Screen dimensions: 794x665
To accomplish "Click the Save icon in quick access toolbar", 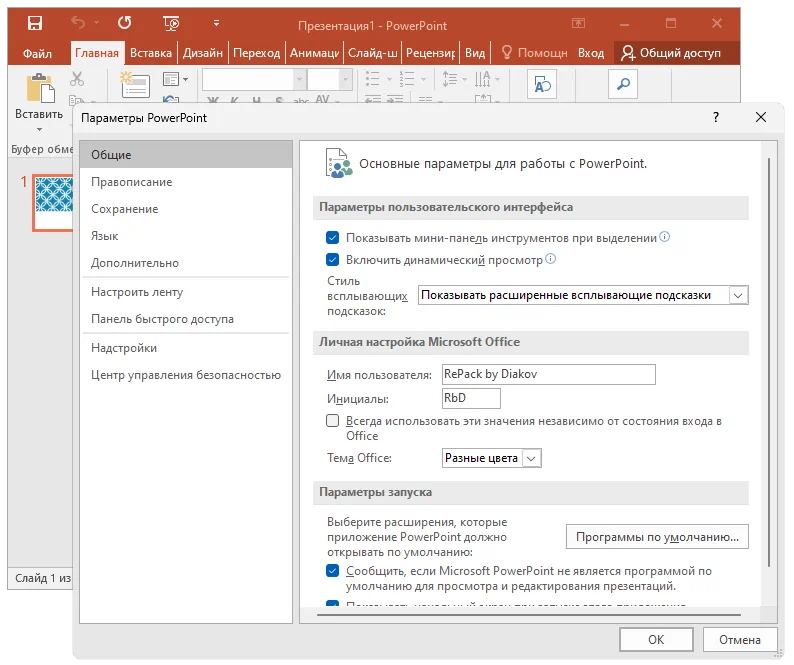I will (x=35, y=21).
